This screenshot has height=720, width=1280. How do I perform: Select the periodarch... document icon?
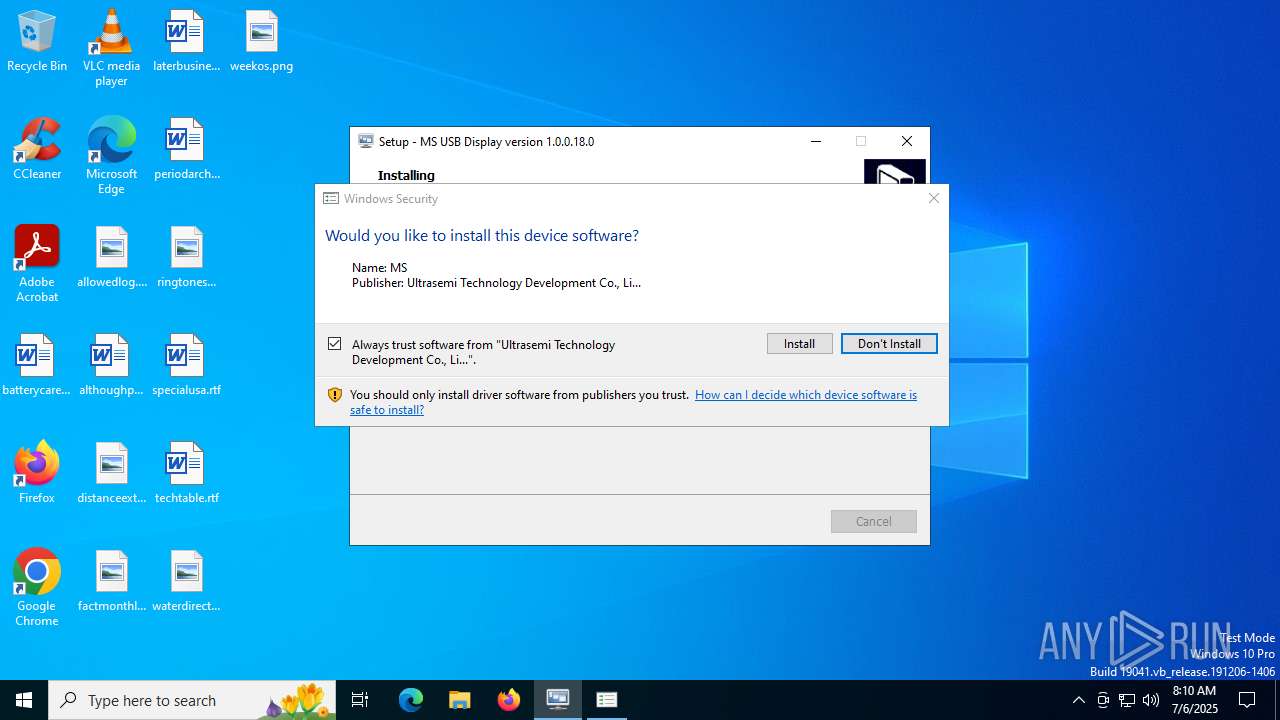pyautogui.click(x=186, y=149)
